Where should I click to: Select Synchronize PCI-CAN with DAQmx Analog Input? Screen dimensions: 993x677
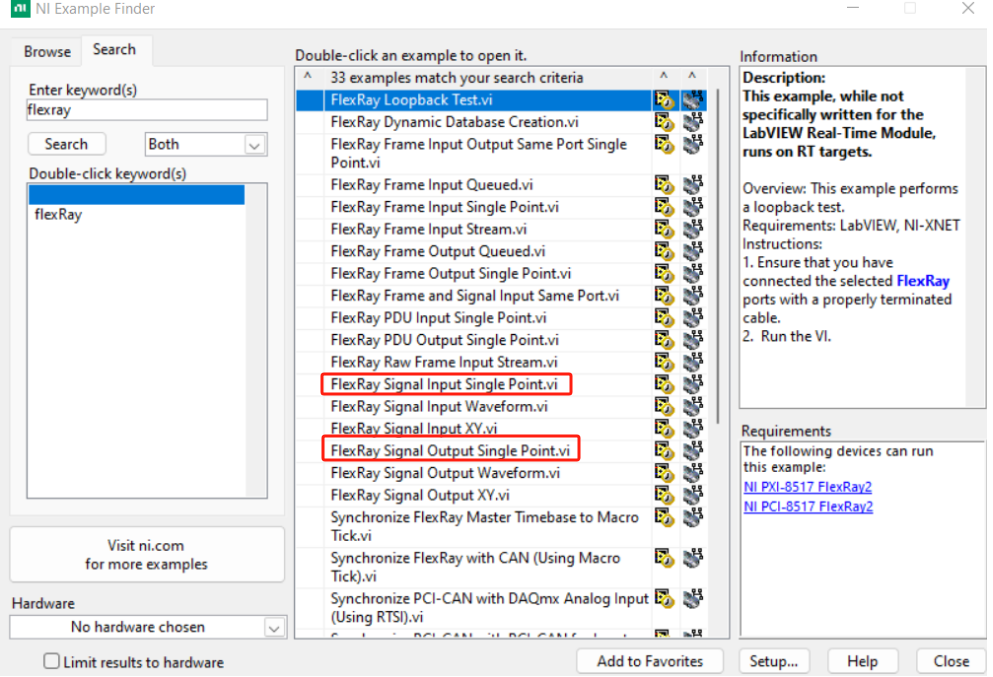[x=489, y=608]
